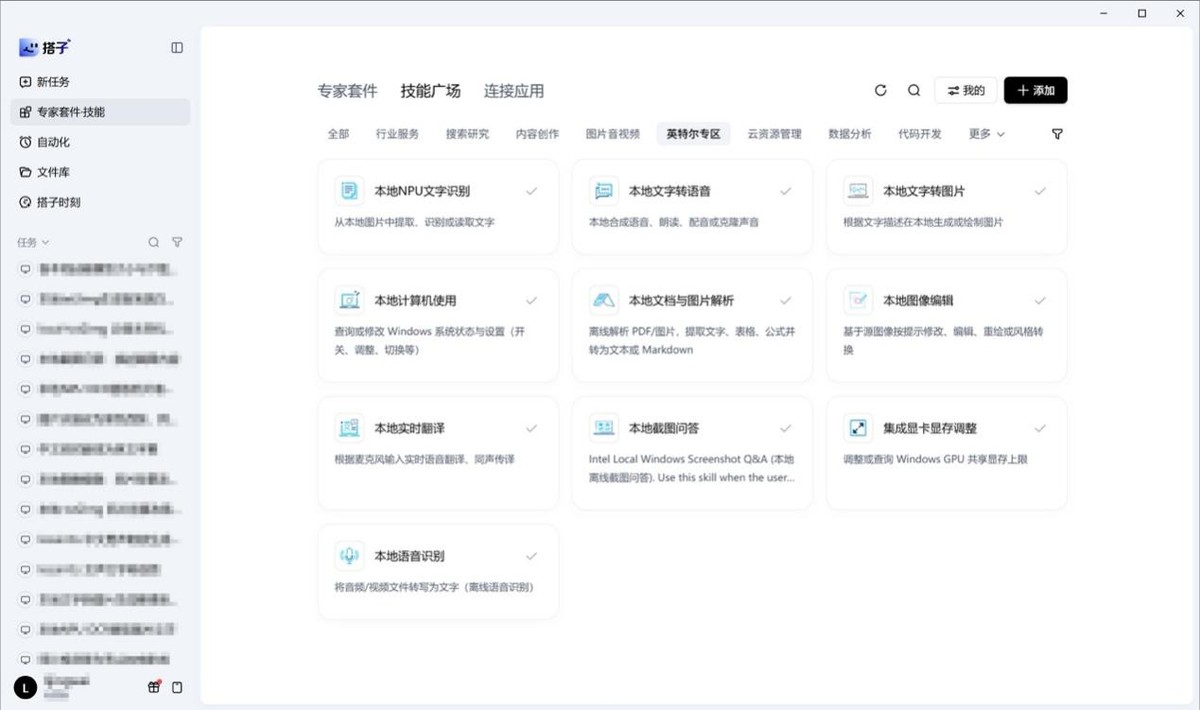Toggle the checkmark on 本地文字转语音
The height and width of the screenshot is (710, 1200).
click(786, 191)
